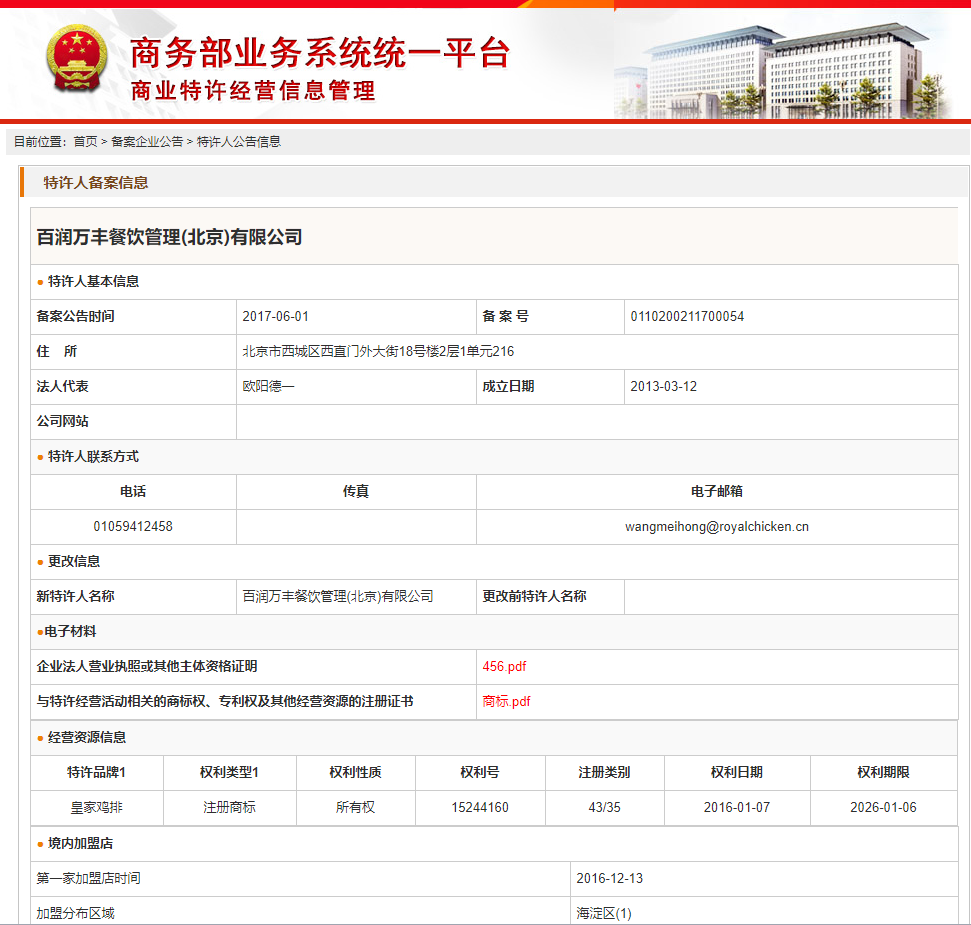Image resolution: width=971 pixels, height=925 pixels.
Task: Click the 经营资源信息 section title
Action: coord(87,737)
